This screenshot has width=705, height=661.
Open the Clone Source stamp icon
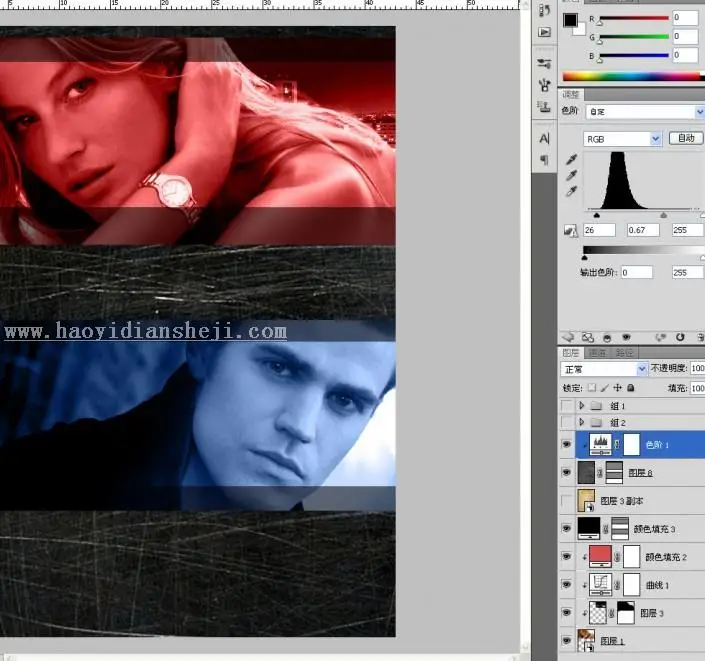click(544, 107)
